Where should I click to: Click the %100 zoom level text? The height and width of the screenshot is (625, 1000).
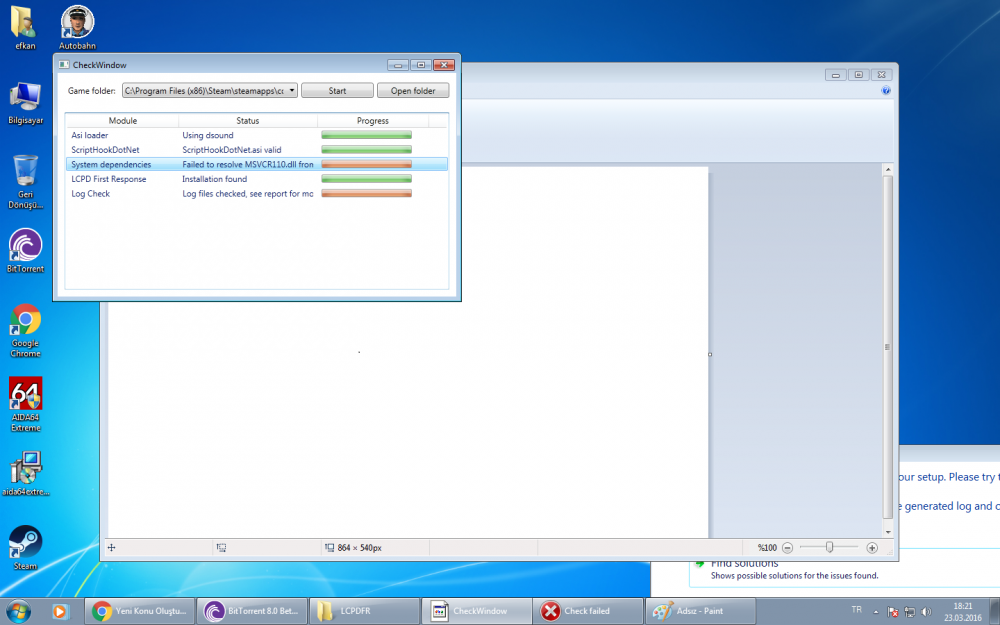[x=767, y=548]
